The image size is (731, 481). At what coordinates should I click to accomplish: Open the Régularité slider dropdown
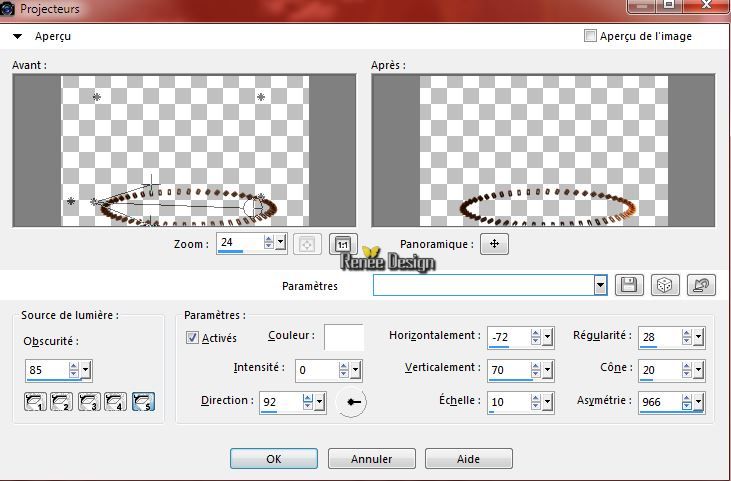(698, 337)
